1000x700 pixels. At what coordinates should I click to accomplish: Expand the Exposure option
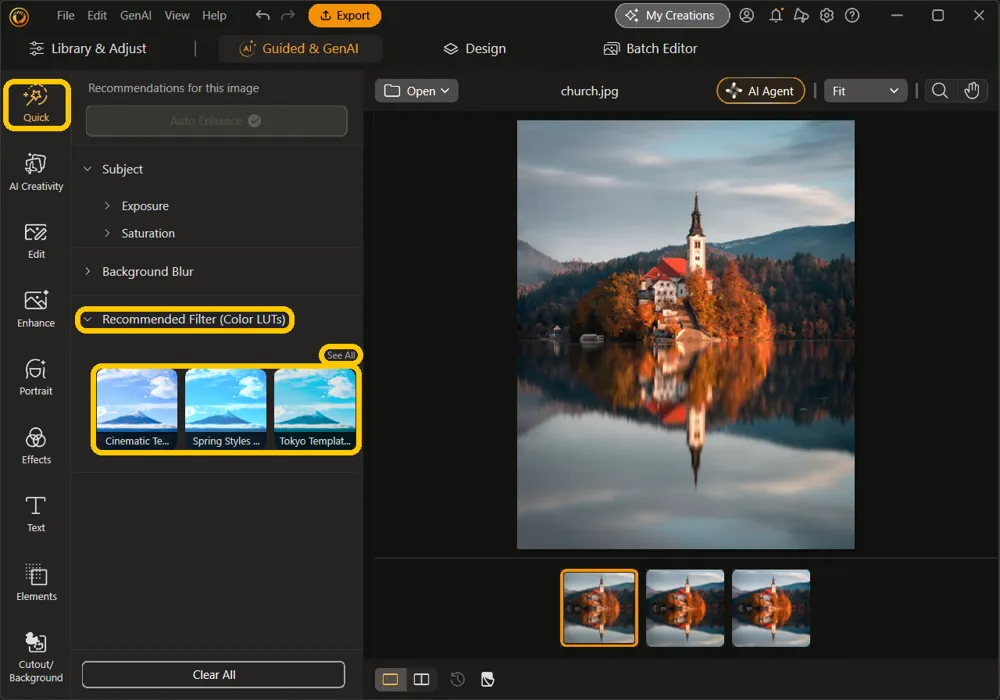pos(107,205)
